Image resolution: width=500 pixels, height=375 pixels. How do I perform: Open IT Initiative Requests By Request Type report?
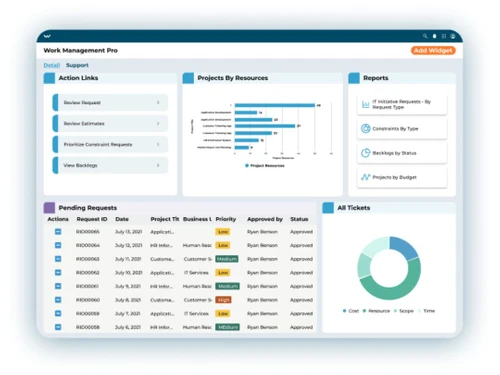click(402, 104)
